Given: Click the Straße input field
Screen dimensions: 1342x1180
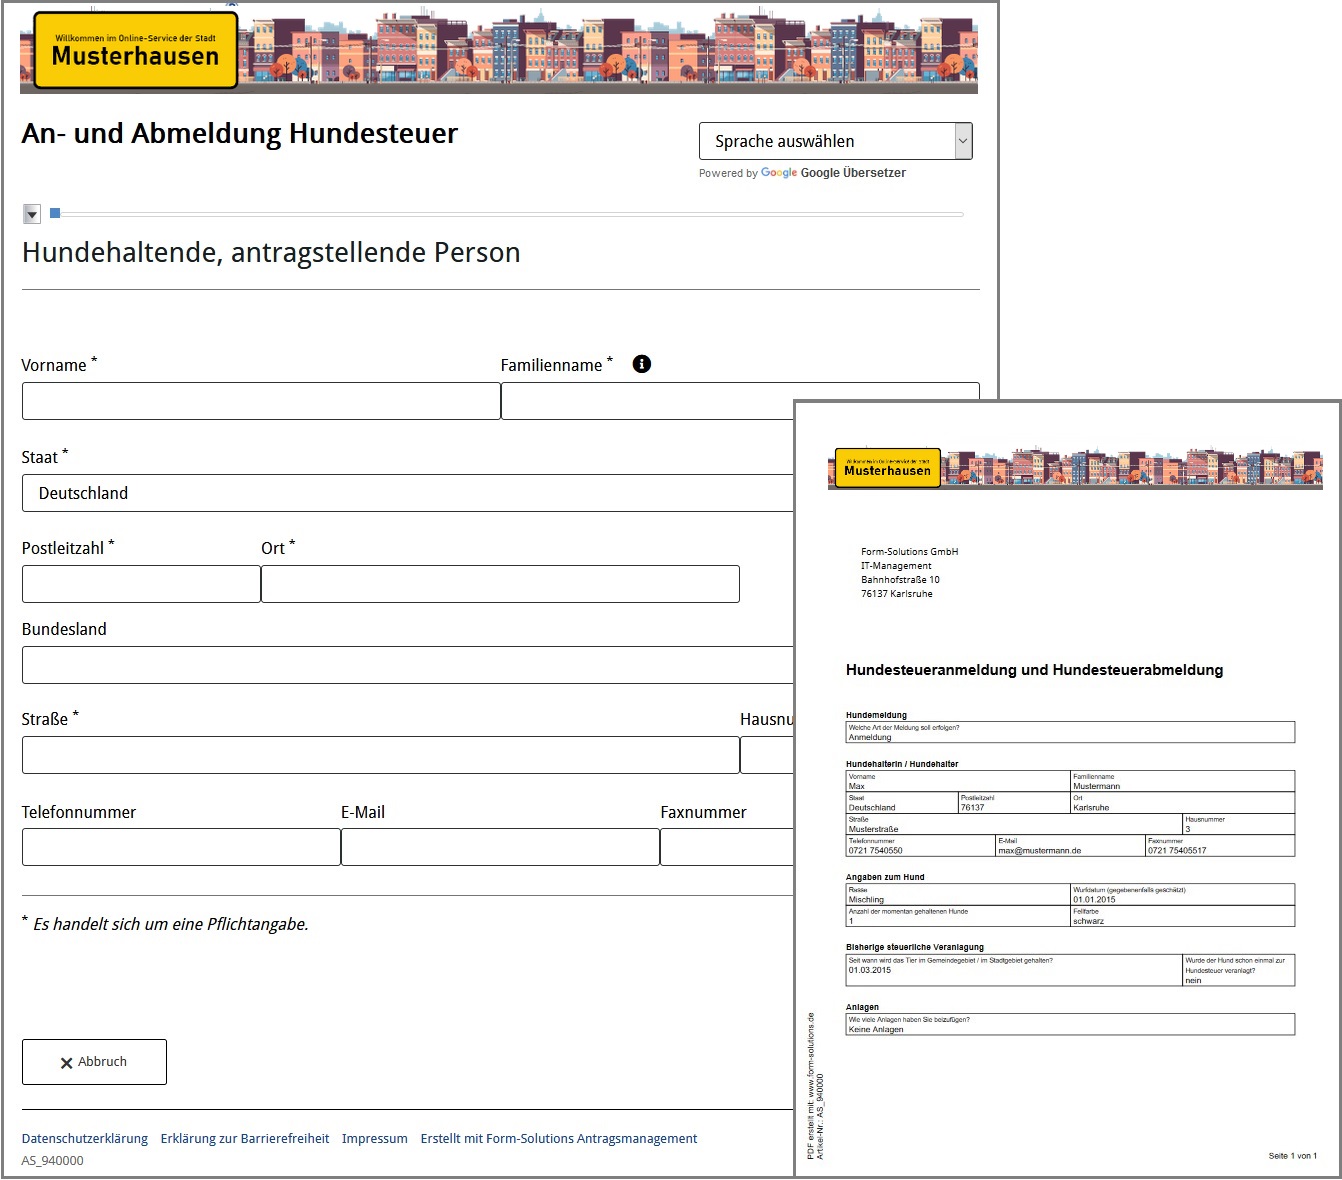Looking at the screenshot, I should pyautogui.click(x=381, y=755).
